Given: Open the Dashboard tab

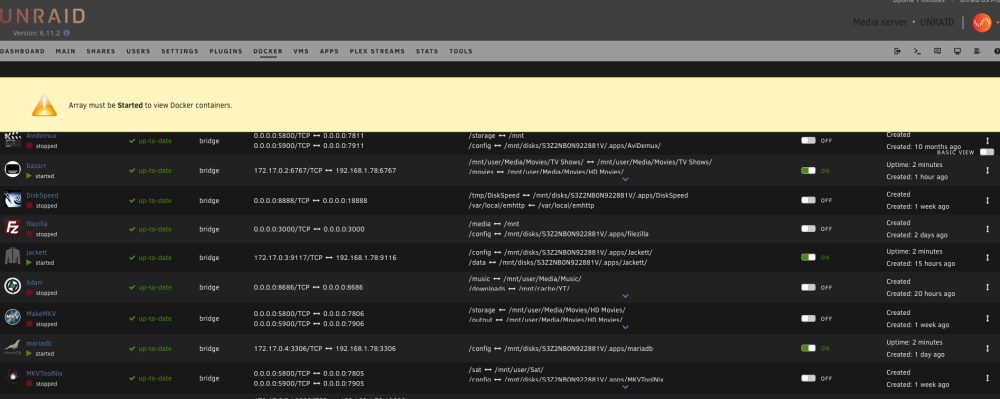Looking at the screenshot, I should point(22,51).
